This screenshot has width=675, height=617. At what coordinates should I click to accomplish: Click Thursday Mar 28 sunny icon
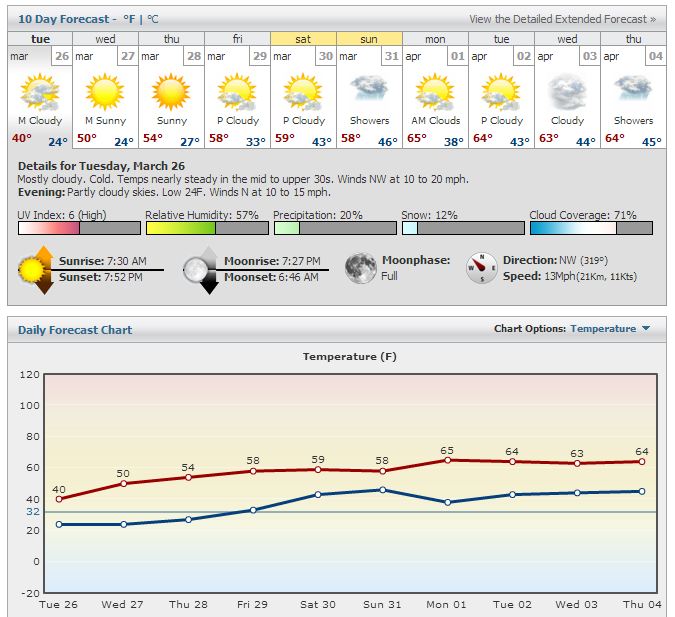point(171,93)
